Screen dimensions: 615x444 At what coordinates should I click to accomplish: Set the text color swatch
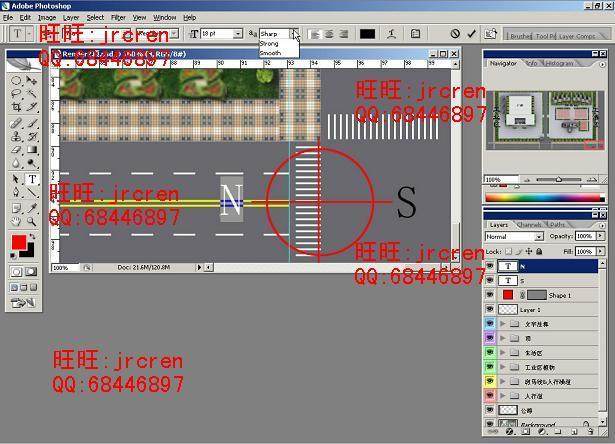pos(367,34)
